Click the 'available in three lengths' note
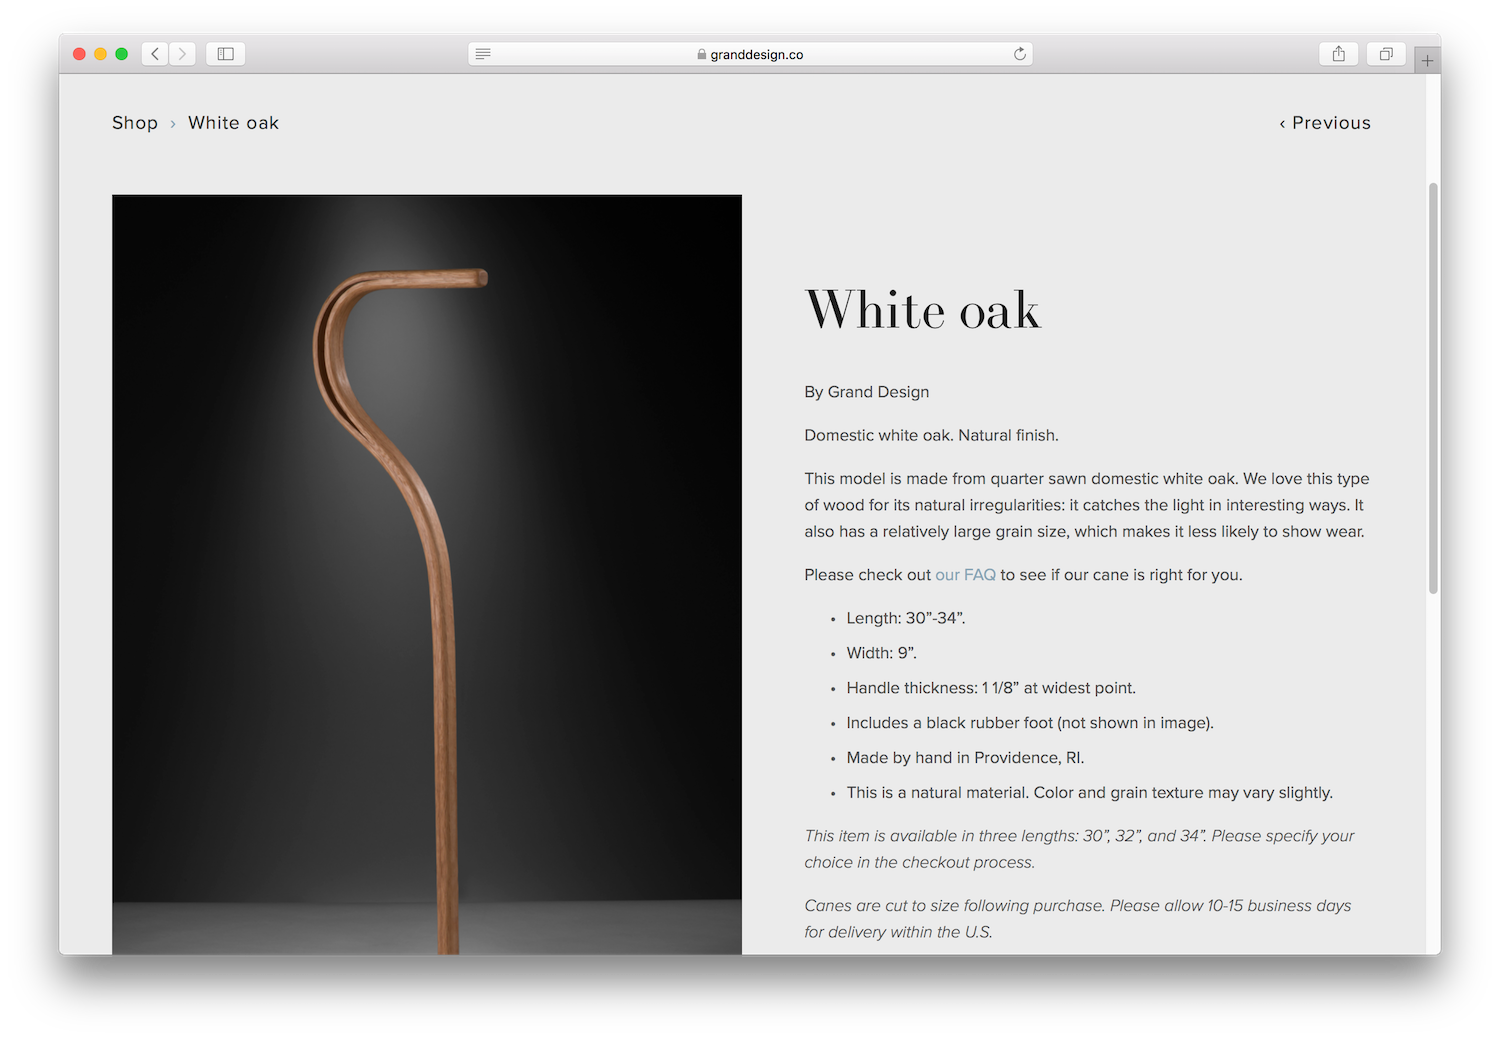 [1079, 849]
